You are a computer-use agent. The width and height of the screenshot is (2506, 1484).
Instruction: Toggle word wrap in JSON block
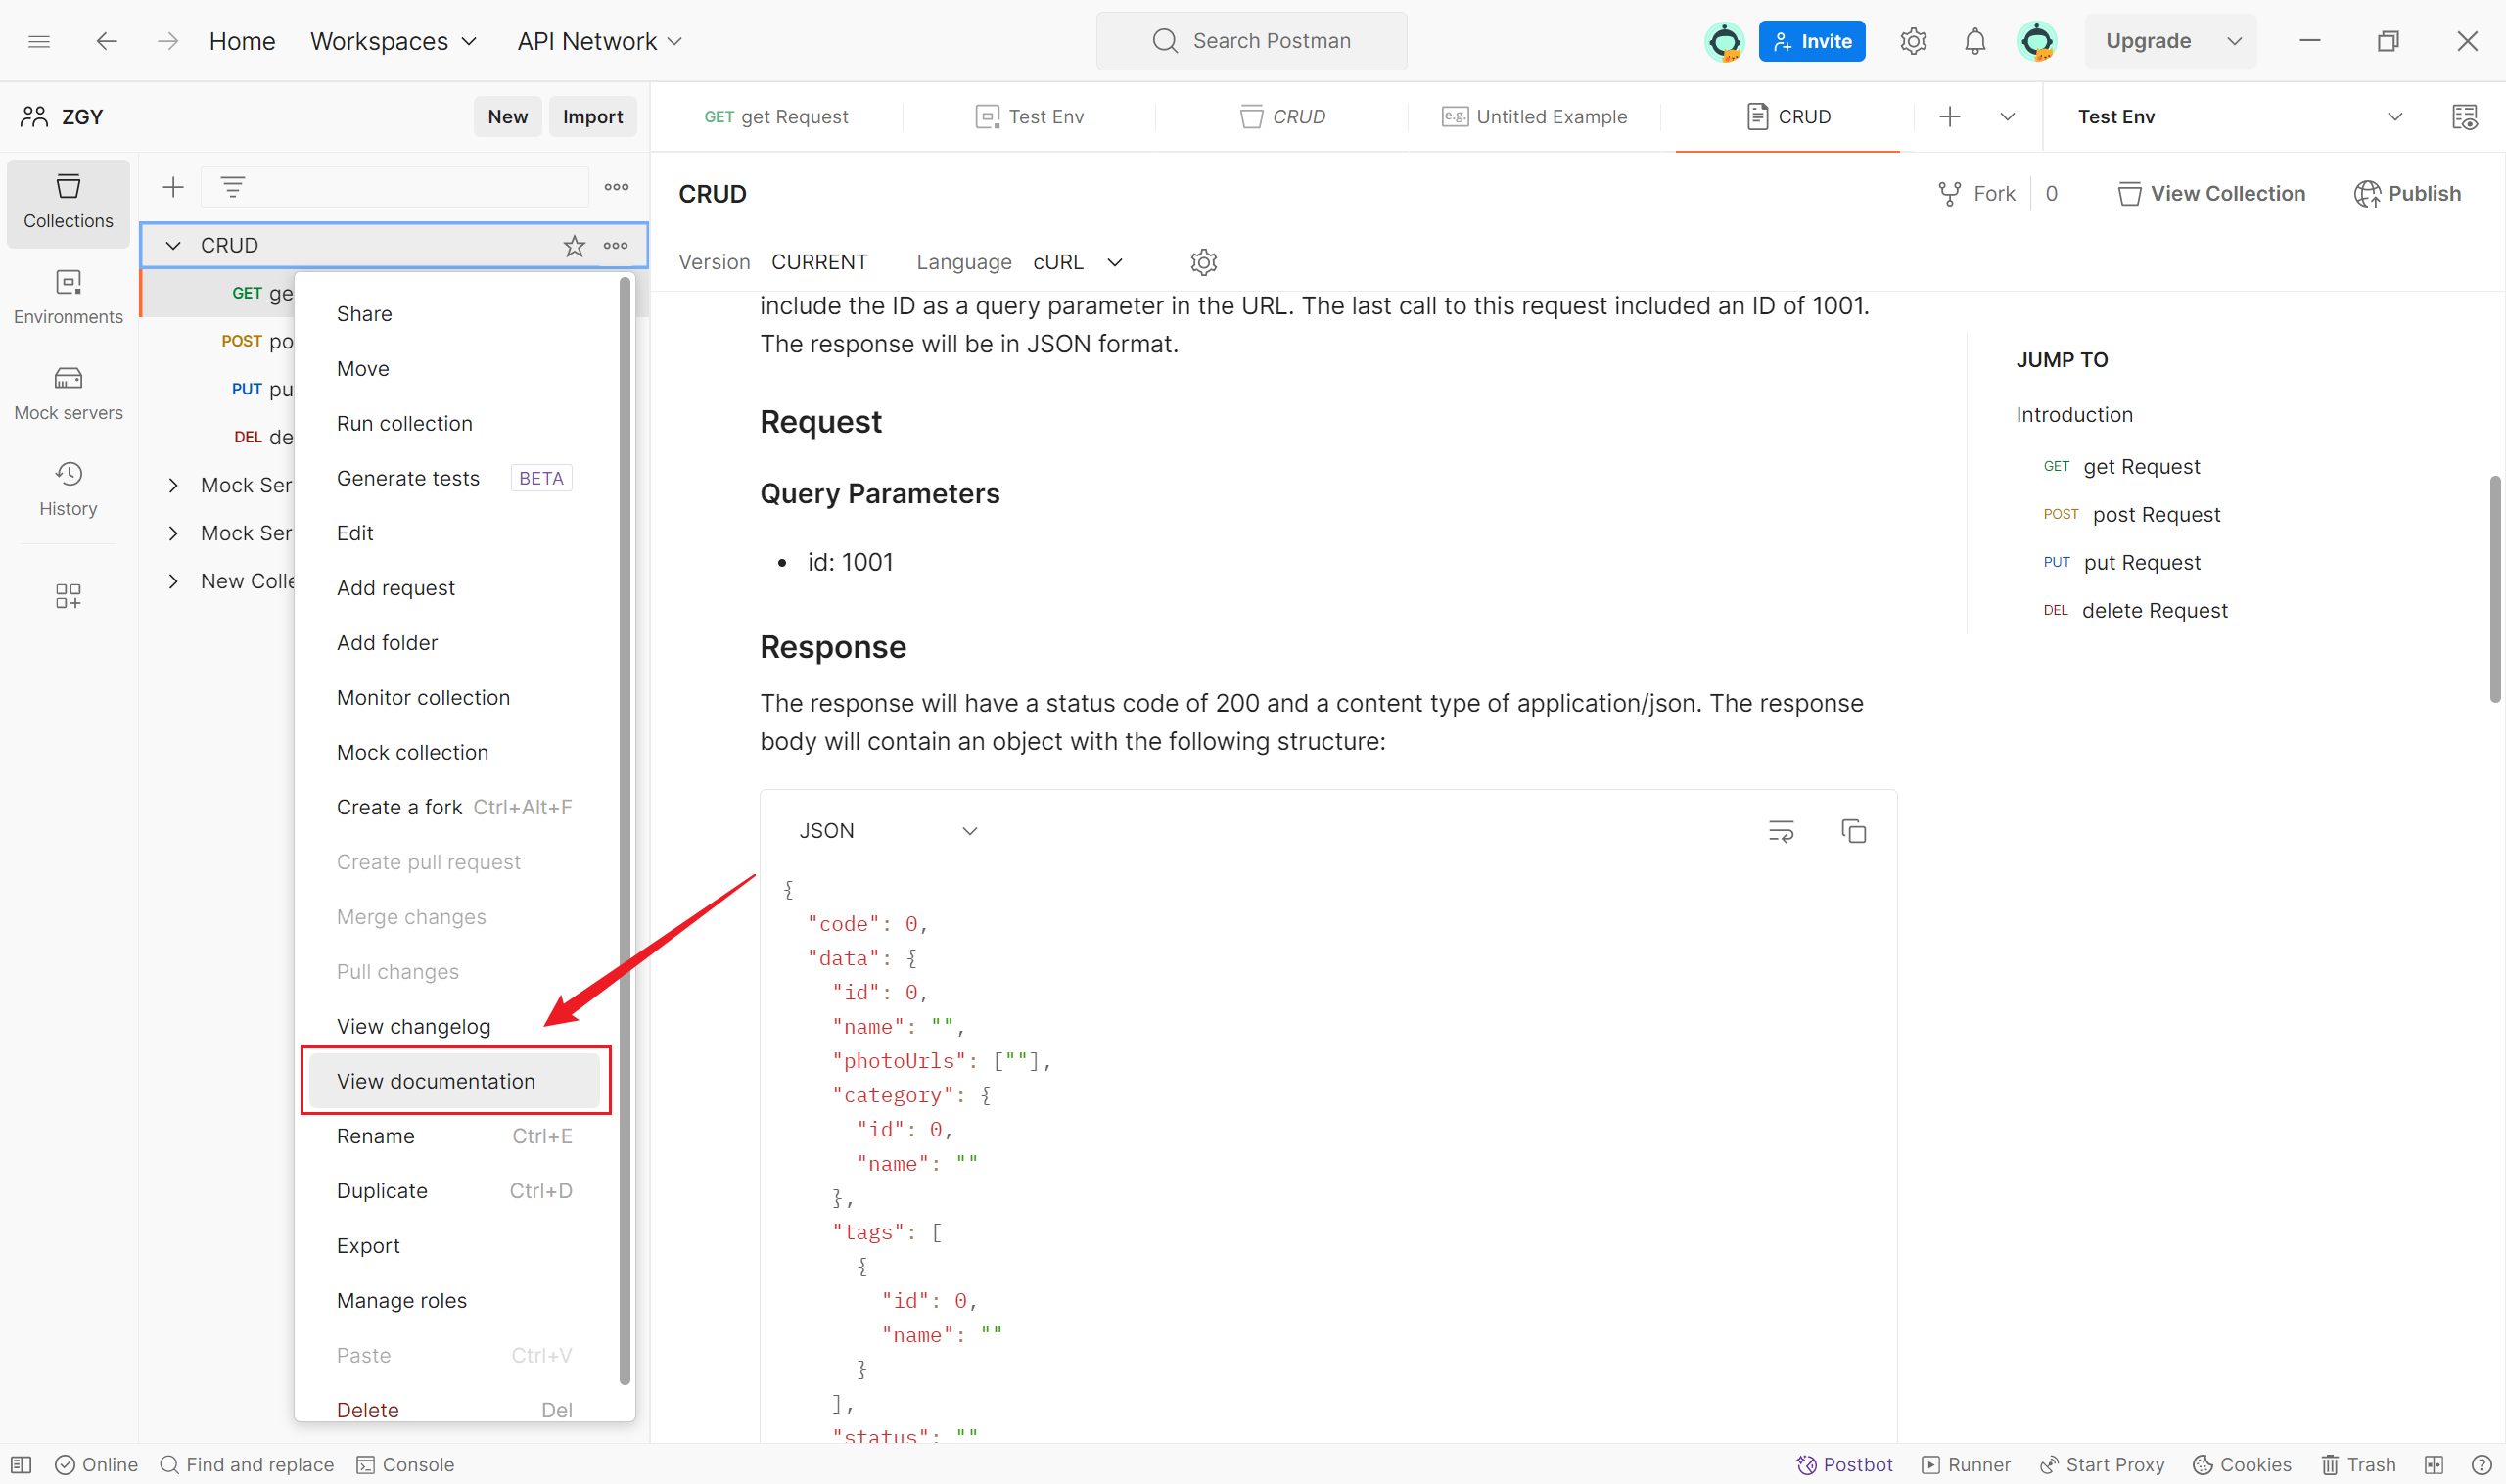[1781, 831]
